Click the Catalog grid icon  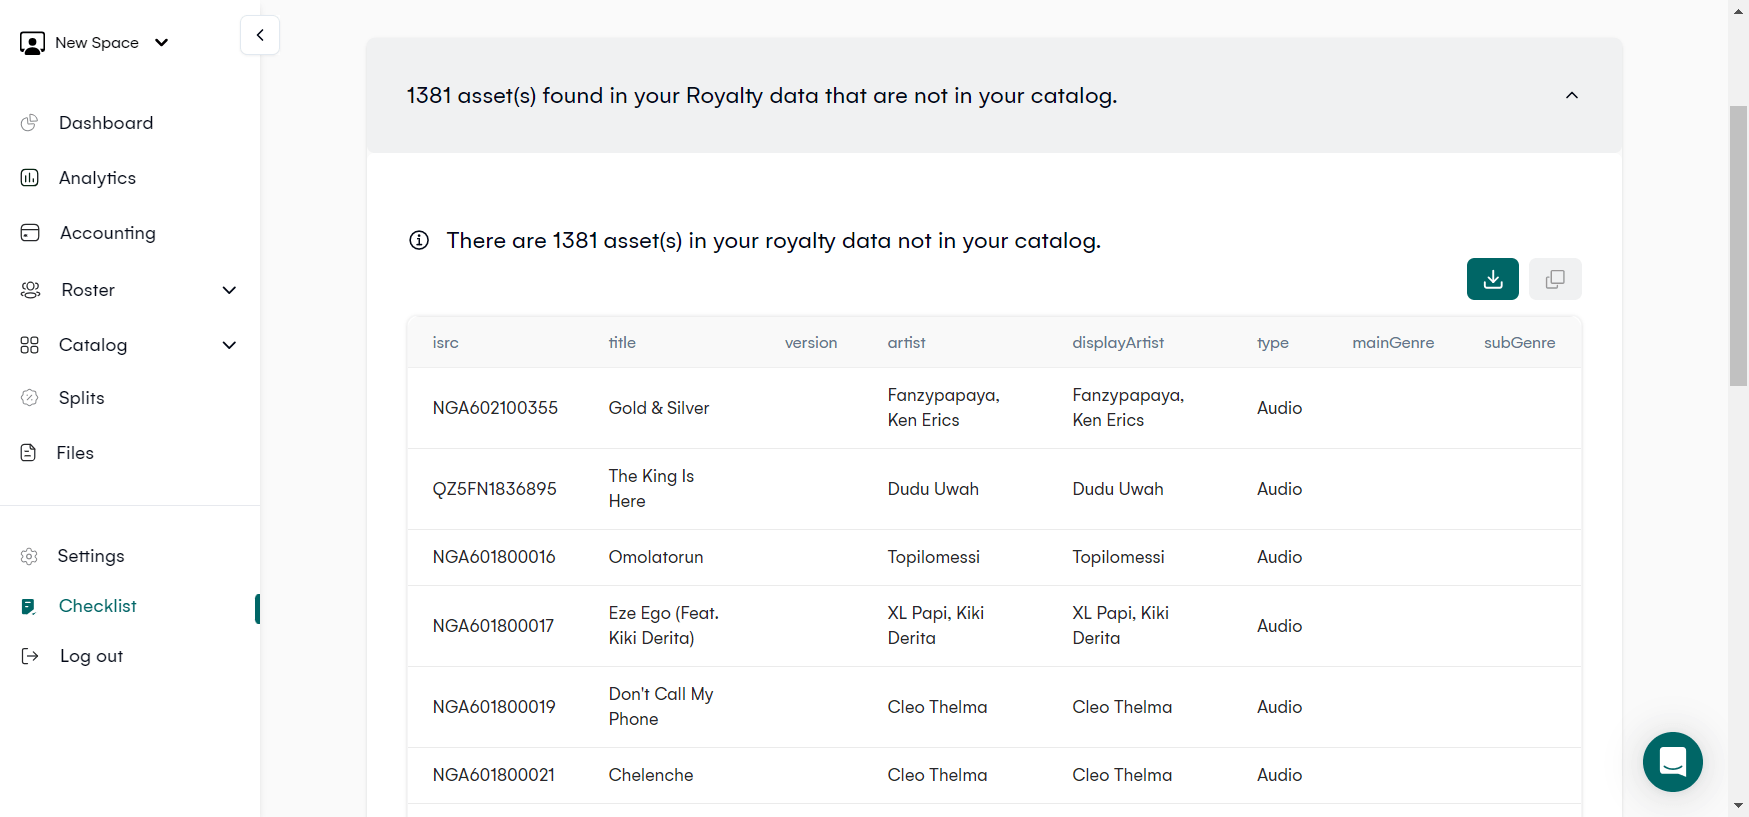tap(30, 345)
